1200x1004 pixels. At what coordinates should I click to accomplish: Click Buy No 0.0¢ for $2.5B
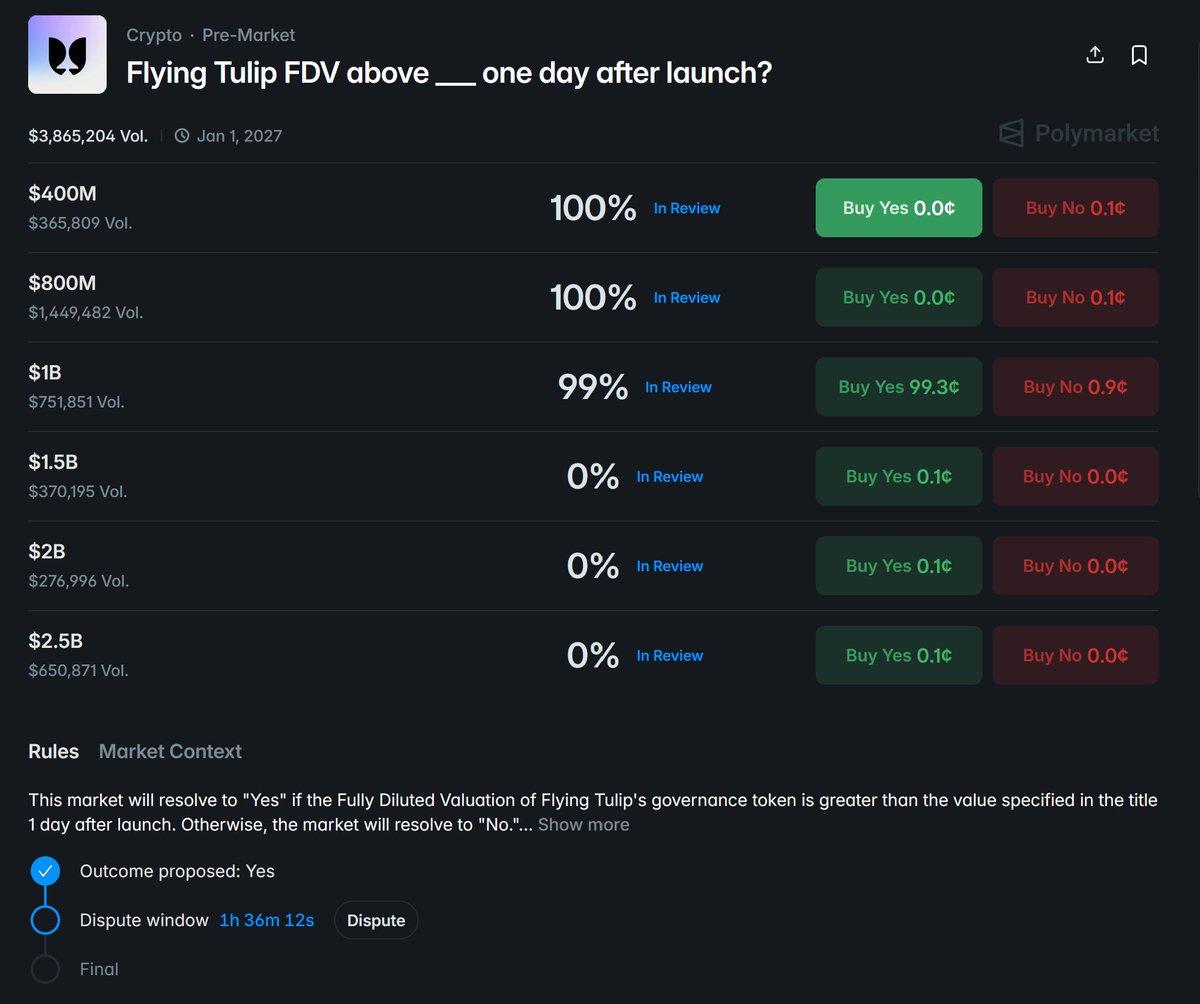[1075, 655]
